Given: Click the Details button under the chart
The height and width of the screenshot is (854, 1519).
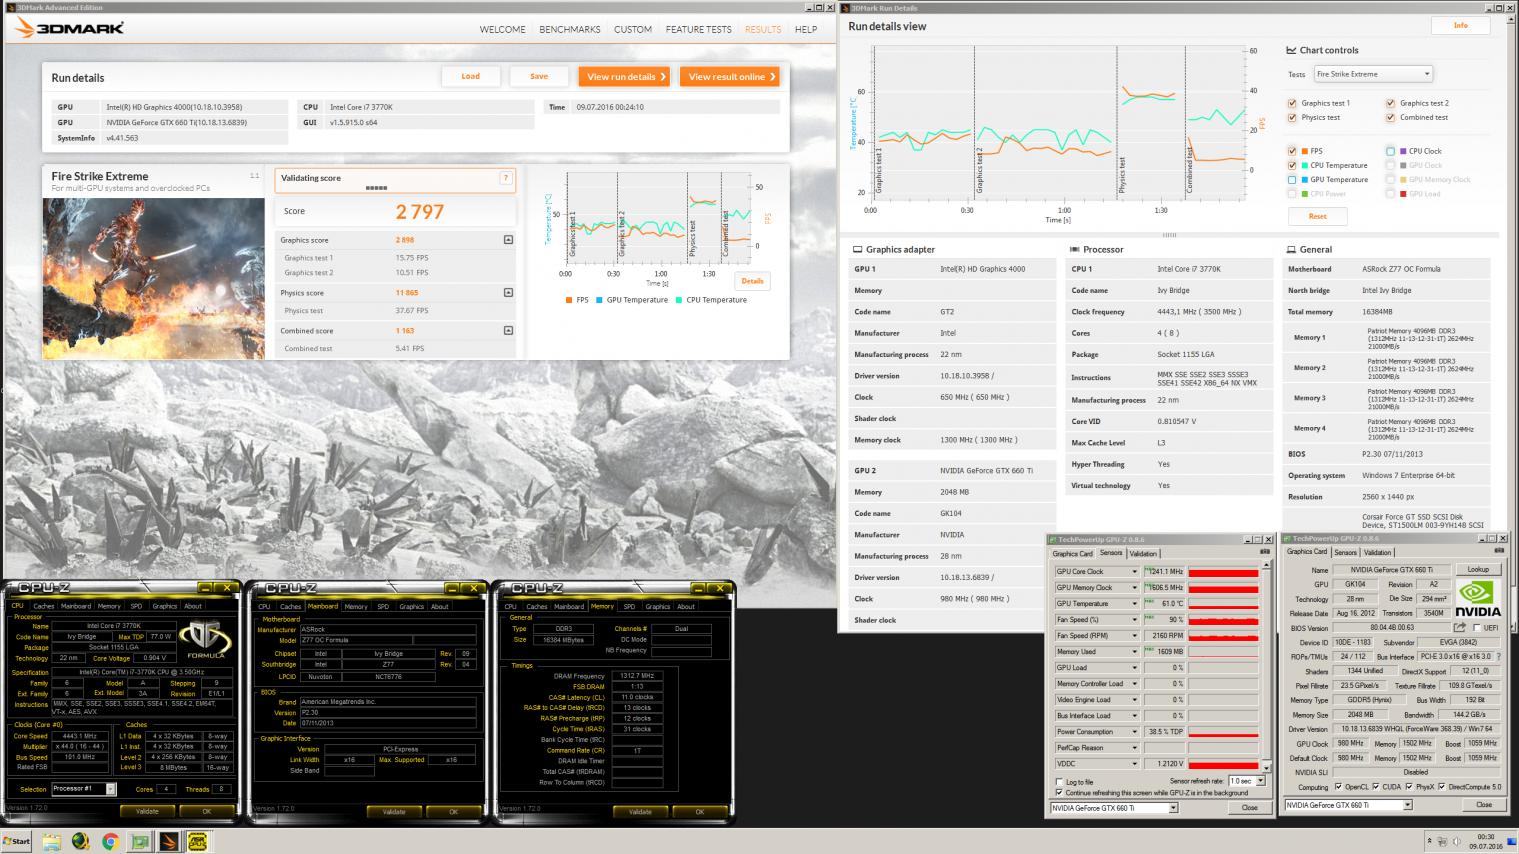Looking at the screenshot, I should click(x=752, y=281).
